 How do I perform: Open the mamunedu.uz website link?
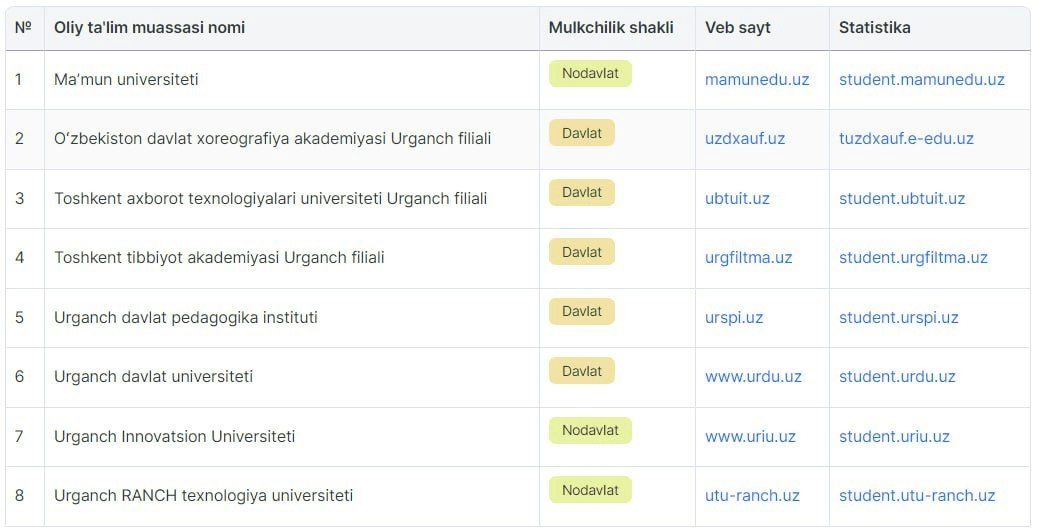point(757,79)
